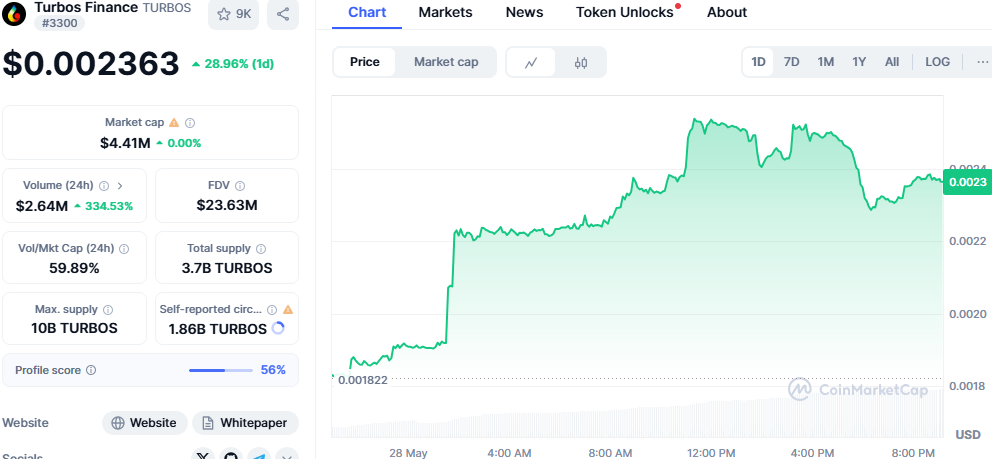Open the Volume (24h) info icon
Viewport: 992px width, 459px height.
104,186
